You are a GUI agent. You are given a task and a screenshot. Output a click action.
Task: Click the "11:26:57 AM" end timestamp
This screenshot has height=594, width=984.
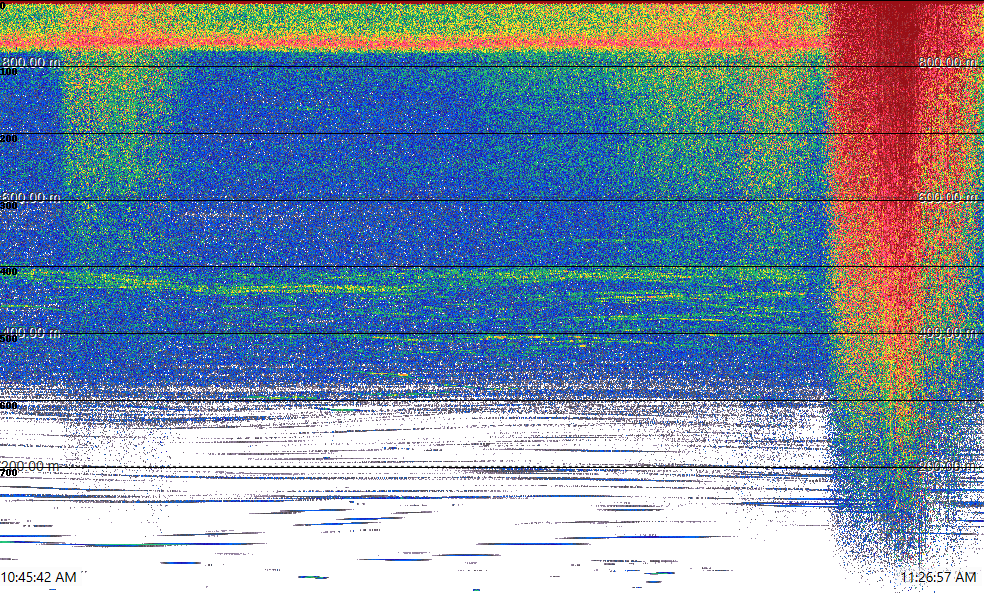click(938, 577)
